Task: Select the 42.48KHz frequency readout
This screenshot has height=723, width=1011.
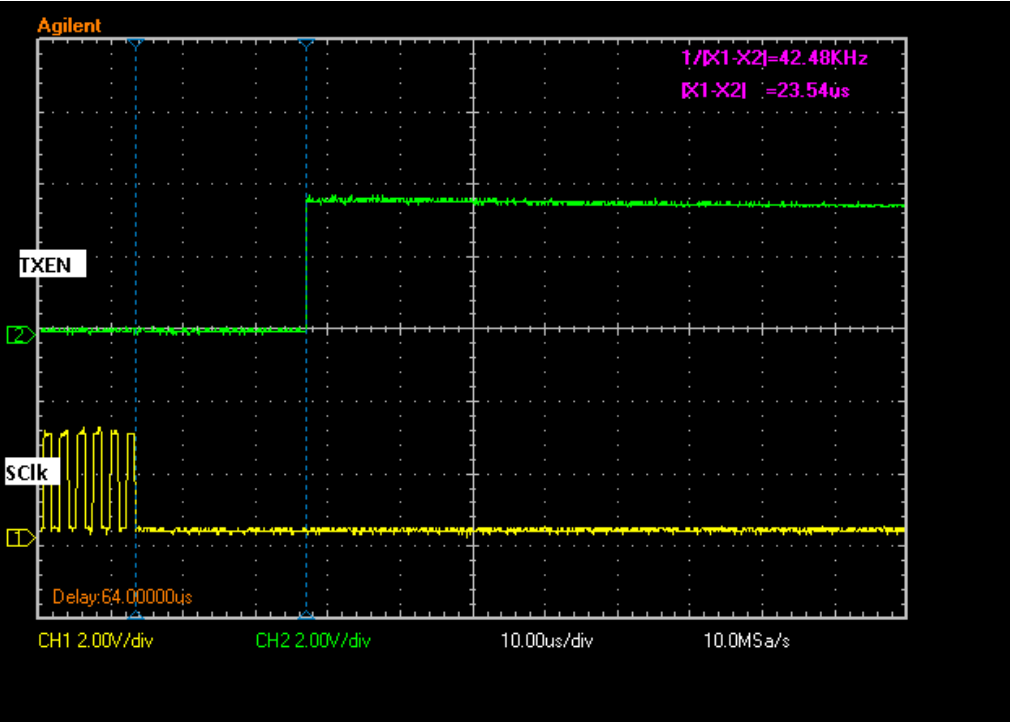Action: pyautogui.click(x=774, y=59)
